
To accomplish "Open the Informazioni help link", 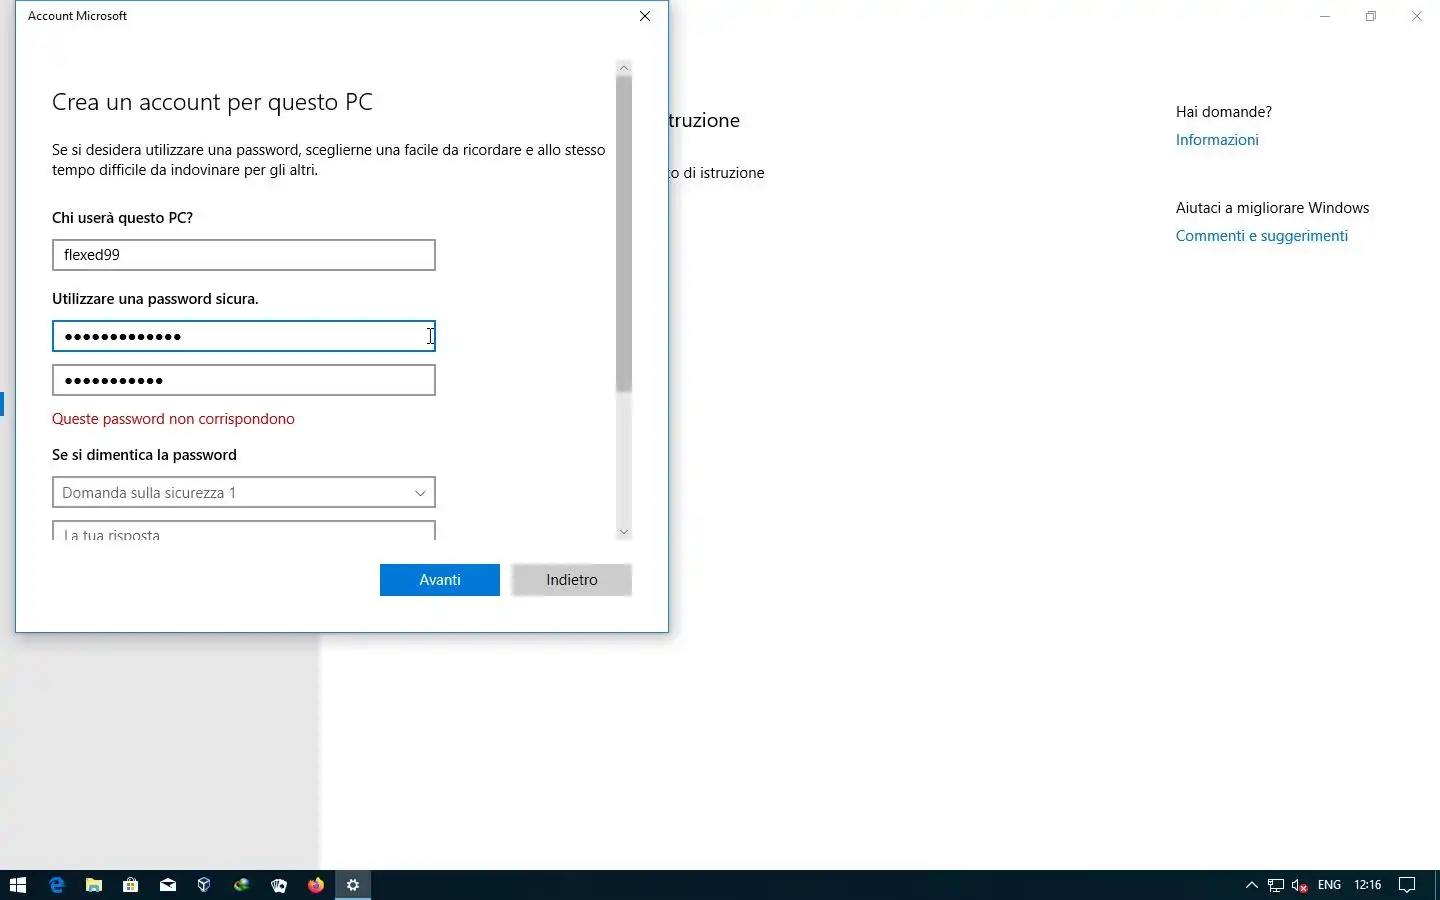I will pos(1217,140).
